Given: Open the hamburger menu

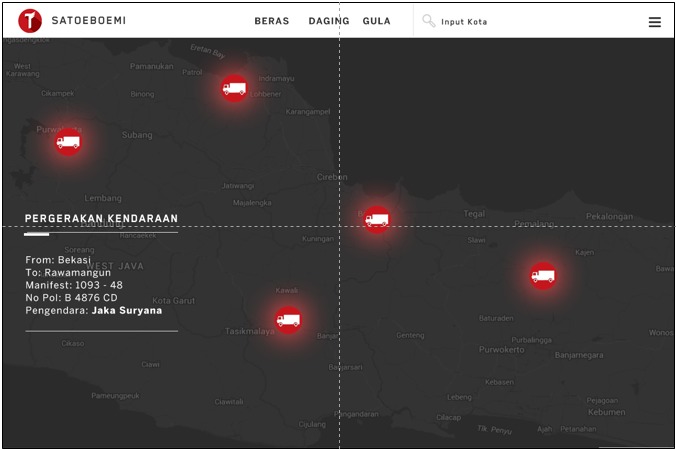Looking at the screenshot, I should click(x=654, y=22).
